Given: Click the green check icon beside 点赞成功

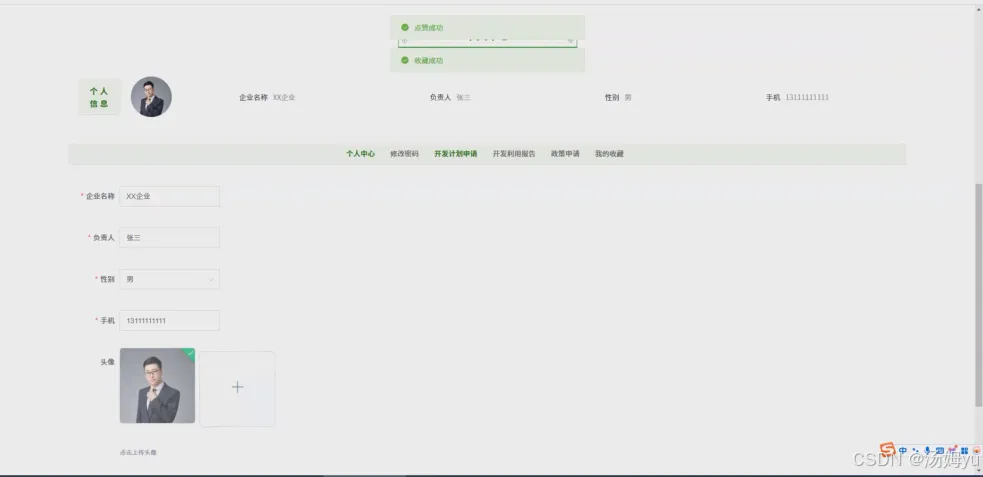Looking at the screenshot, I should pyautogui.click(x=405, y=28).
